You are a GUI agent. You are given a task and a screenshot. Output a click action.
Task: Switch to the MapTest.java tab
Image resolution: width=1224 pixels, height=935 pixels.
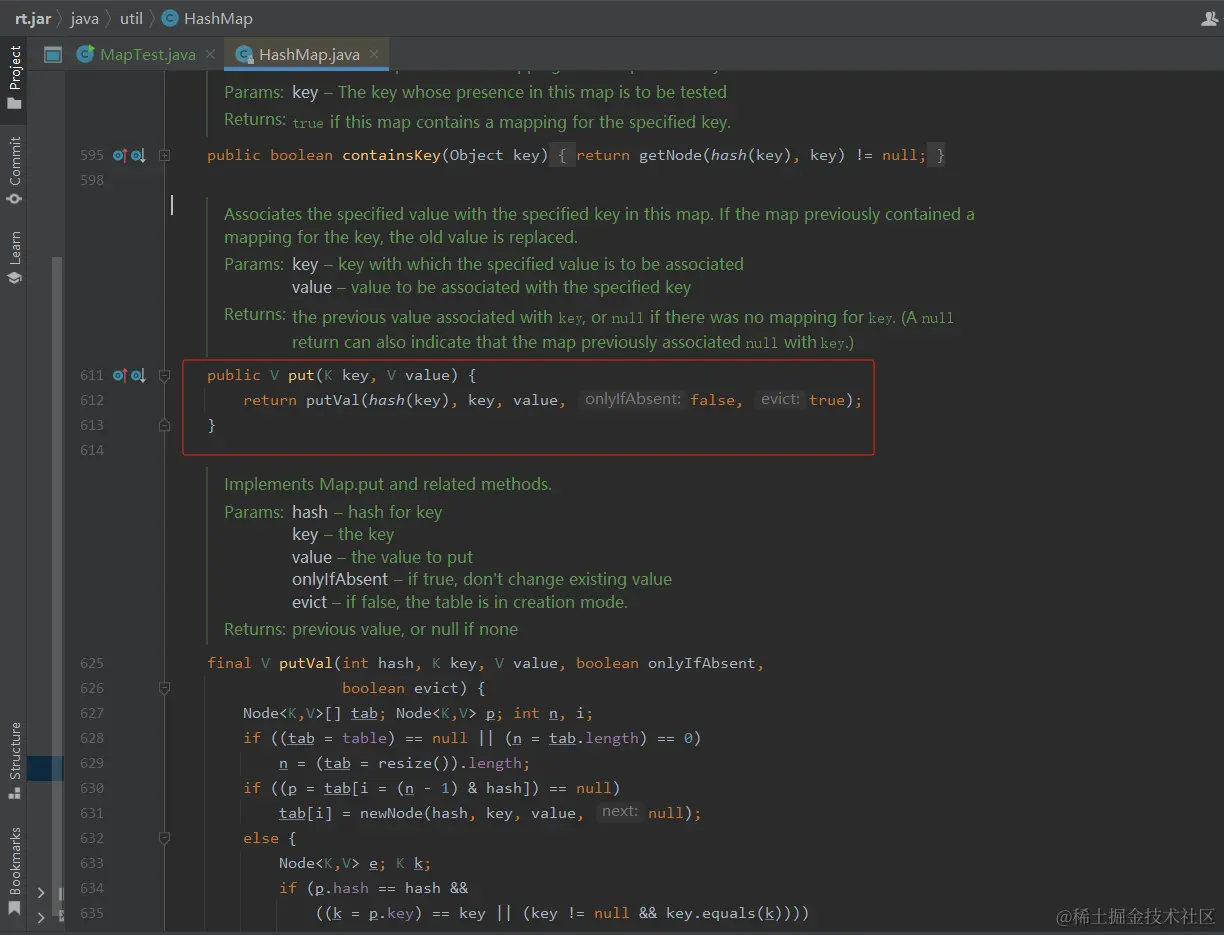coord(147,54)
